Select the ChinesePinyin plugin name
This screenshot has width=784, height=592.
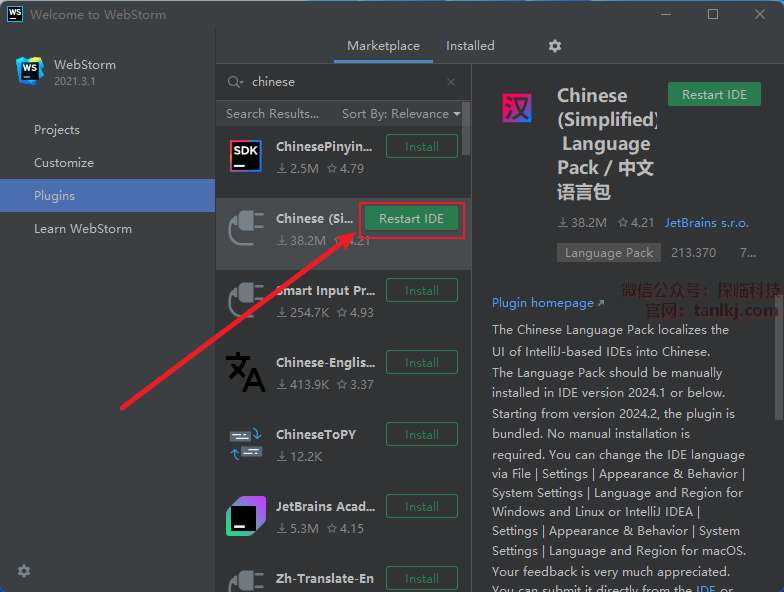(324, 146)
